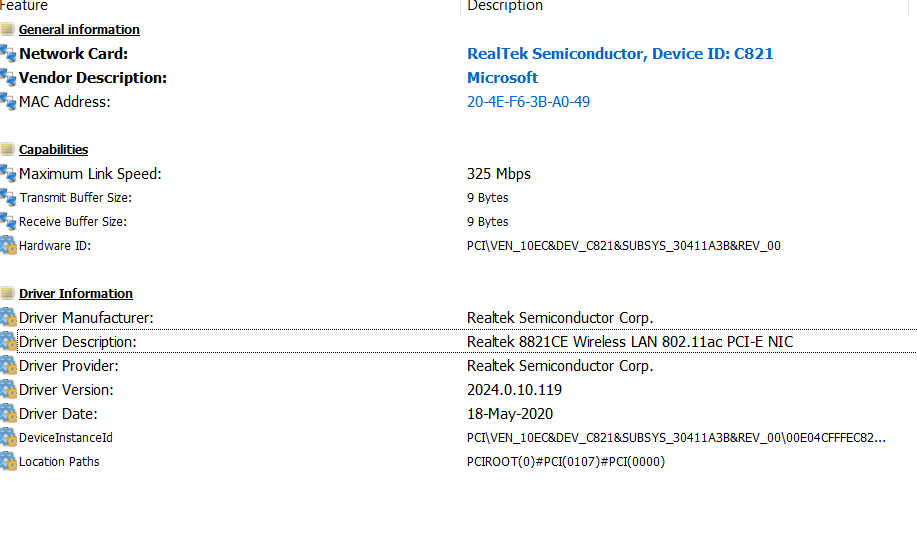The height and width of the screenshot is (551, 917).
Task: Click the MAC Address row icon
Action: tap(8, 102)
